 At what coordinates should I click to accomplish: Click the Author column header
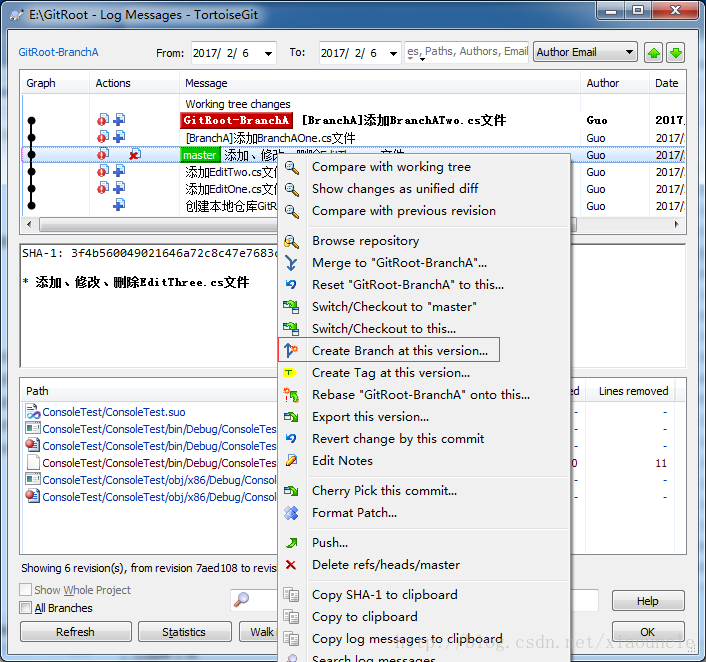[615, 83]
